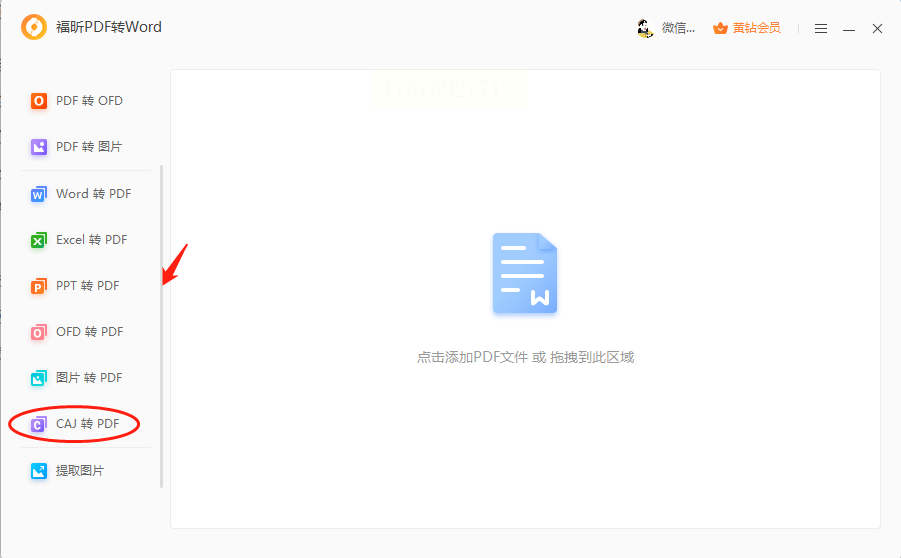Open the hamburger main menu
Image resolution: width=901 pixels, height=558 pixels.
[821, 28]
